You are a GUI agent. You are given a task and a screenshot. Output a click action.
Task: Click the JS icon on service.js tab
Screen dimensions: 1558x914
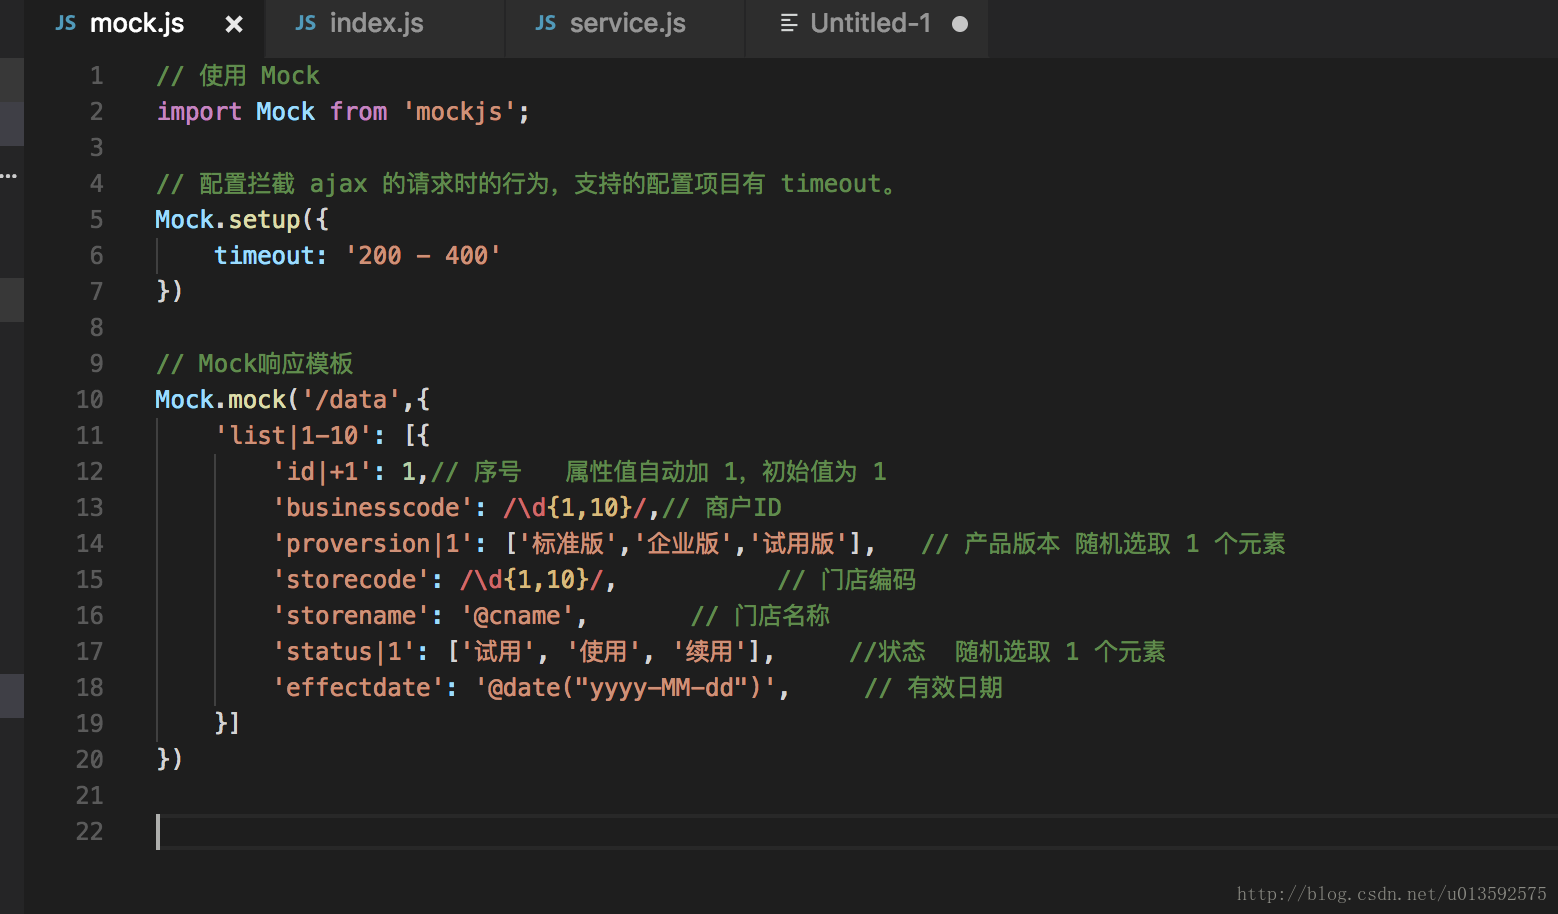coord(546,23)
